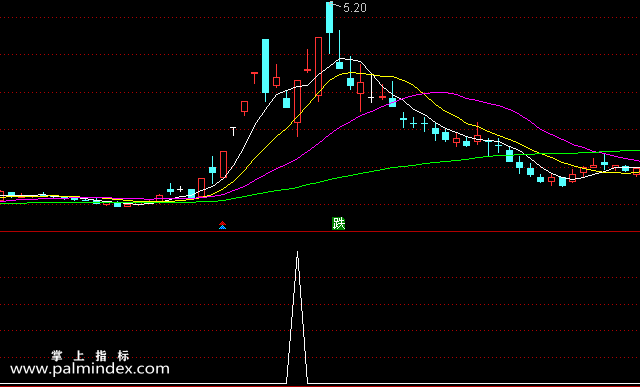
Task: Click the small white plus doji candle
Action: pyautogui.click(x=180, y=189)
